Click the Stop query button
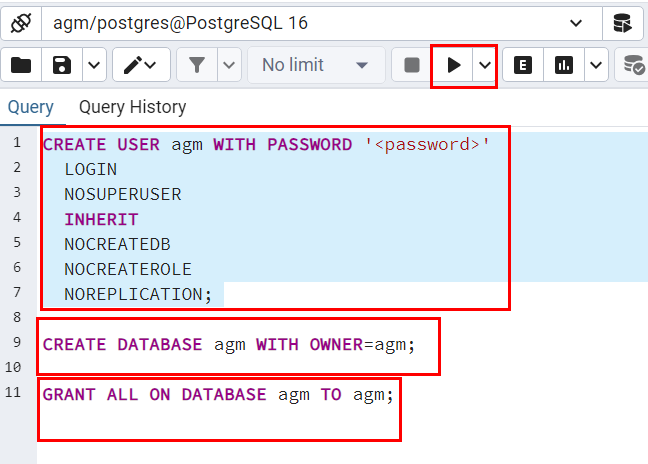This screenshot has height=464, width=648. 411,65
